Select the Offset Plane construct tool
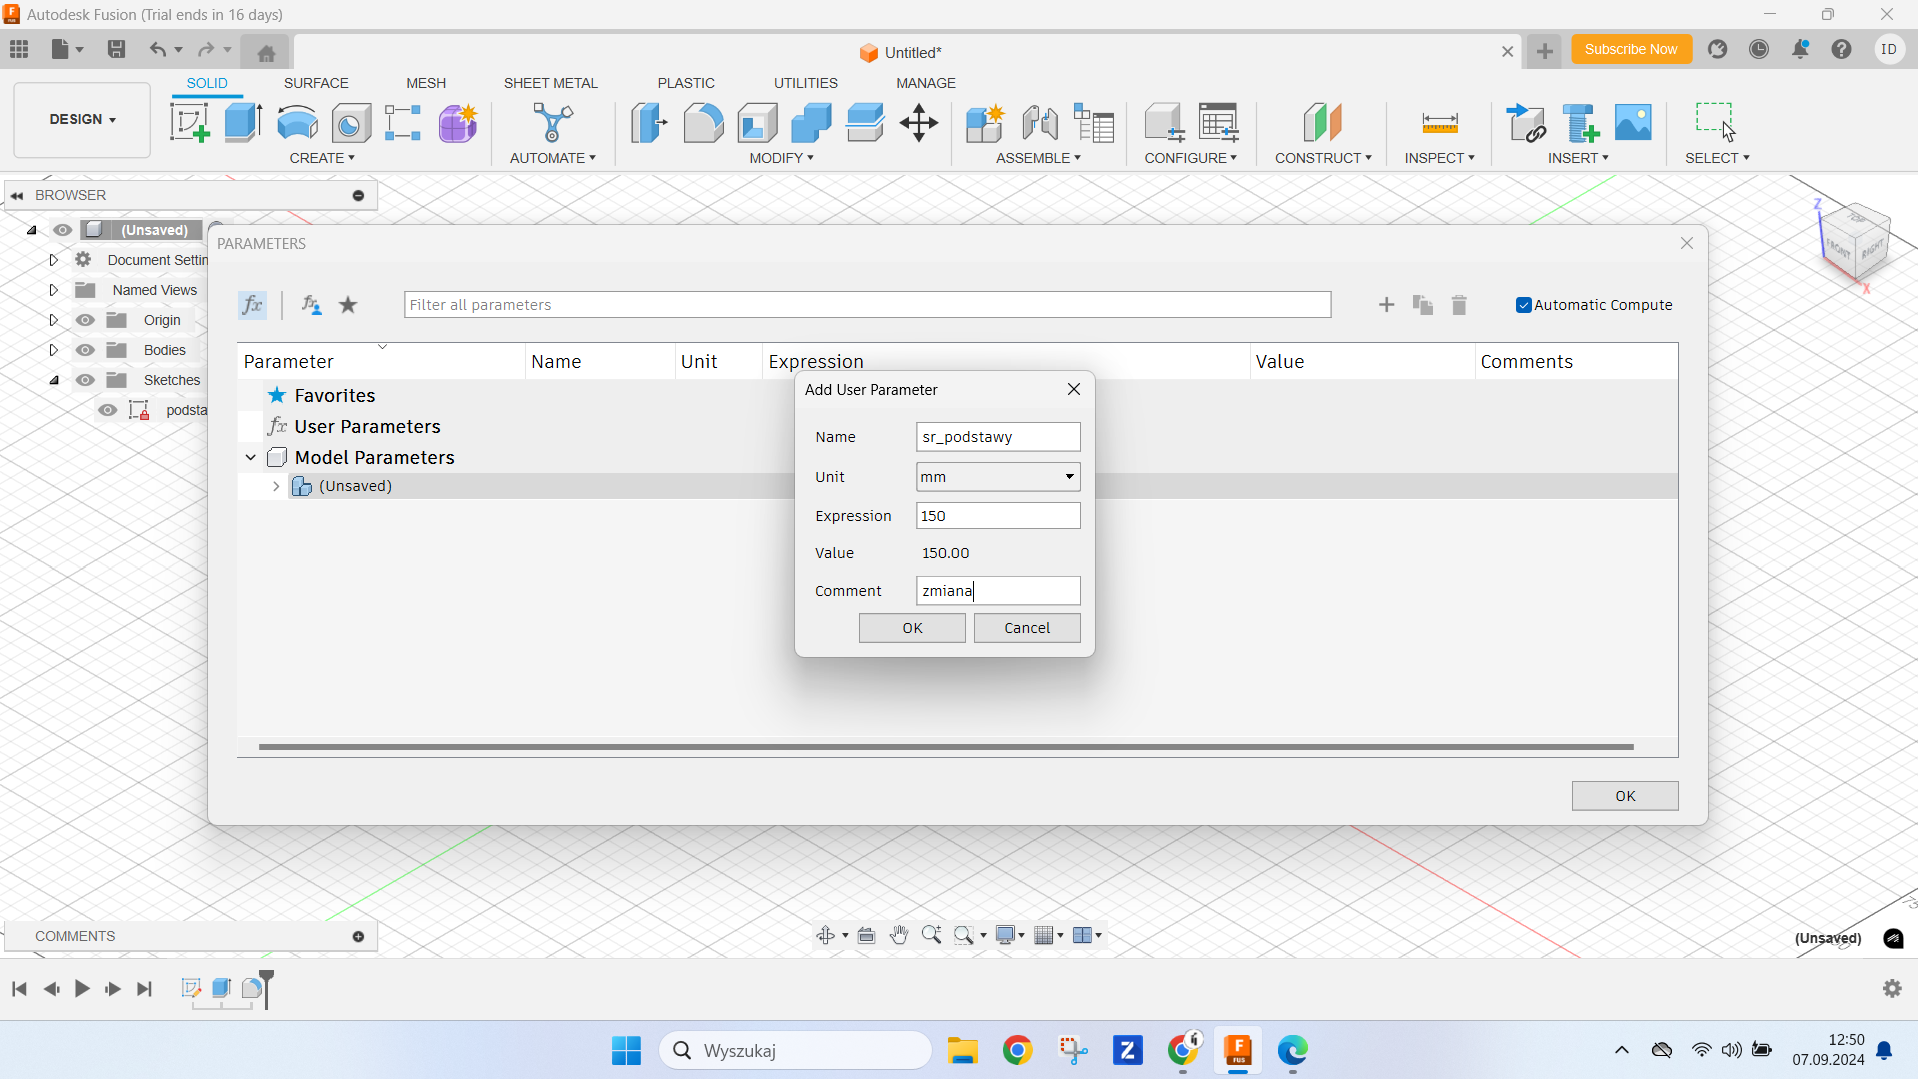 coord(1322,123)
